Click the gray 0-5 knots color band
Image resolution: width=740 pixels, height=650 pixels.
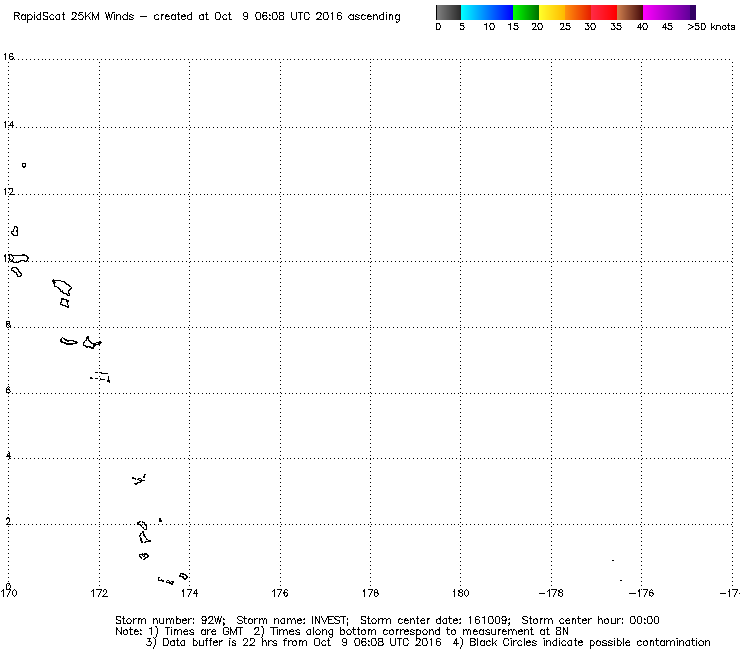point(448,12)
